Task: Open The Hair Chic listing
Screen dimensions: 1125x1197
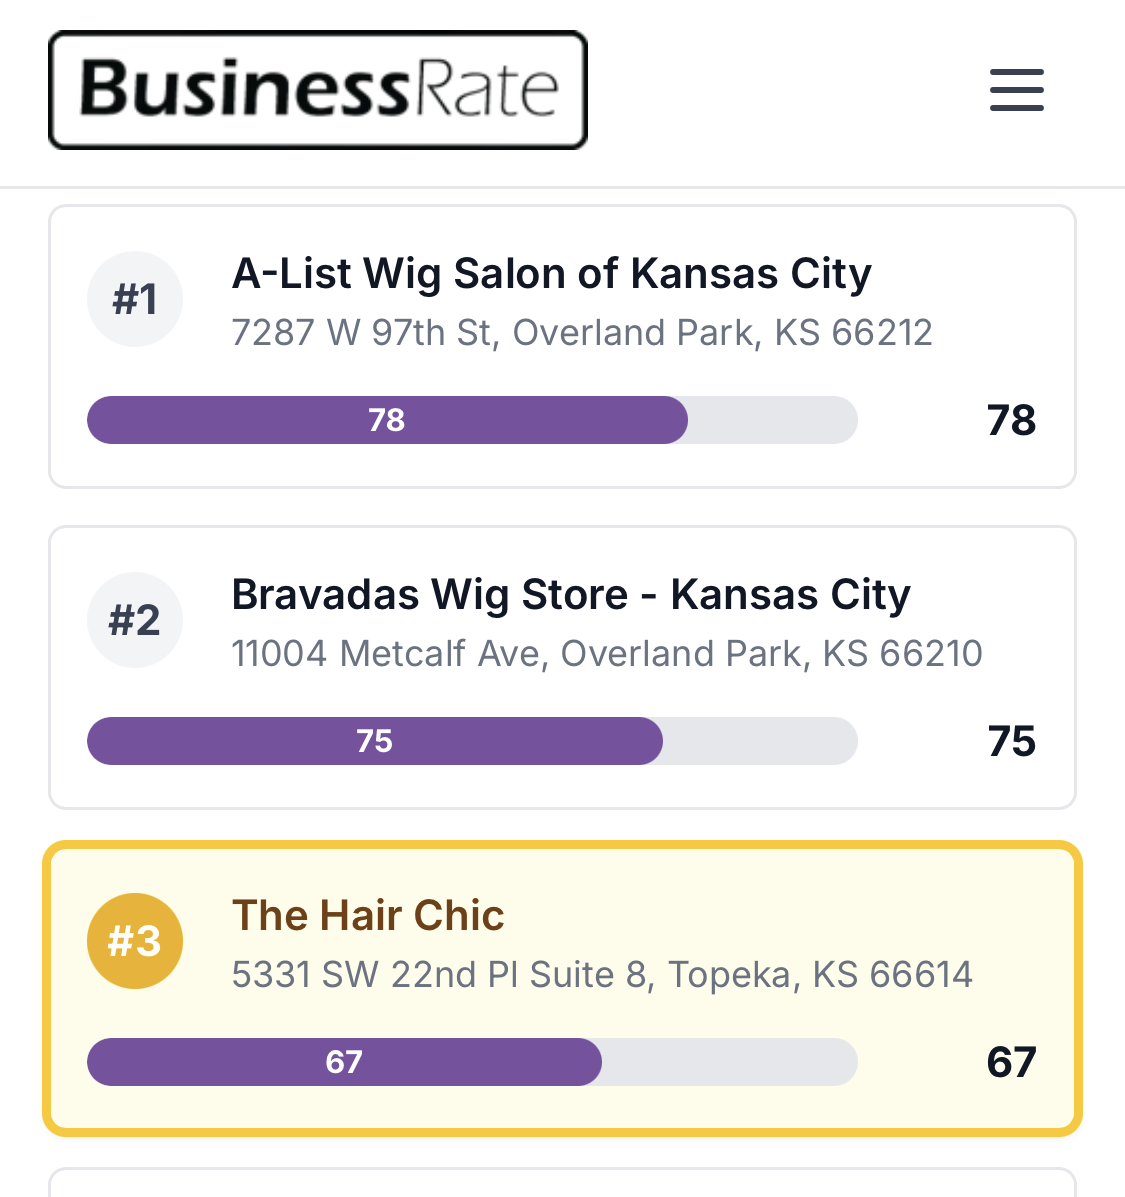Action: click(368, 916)
